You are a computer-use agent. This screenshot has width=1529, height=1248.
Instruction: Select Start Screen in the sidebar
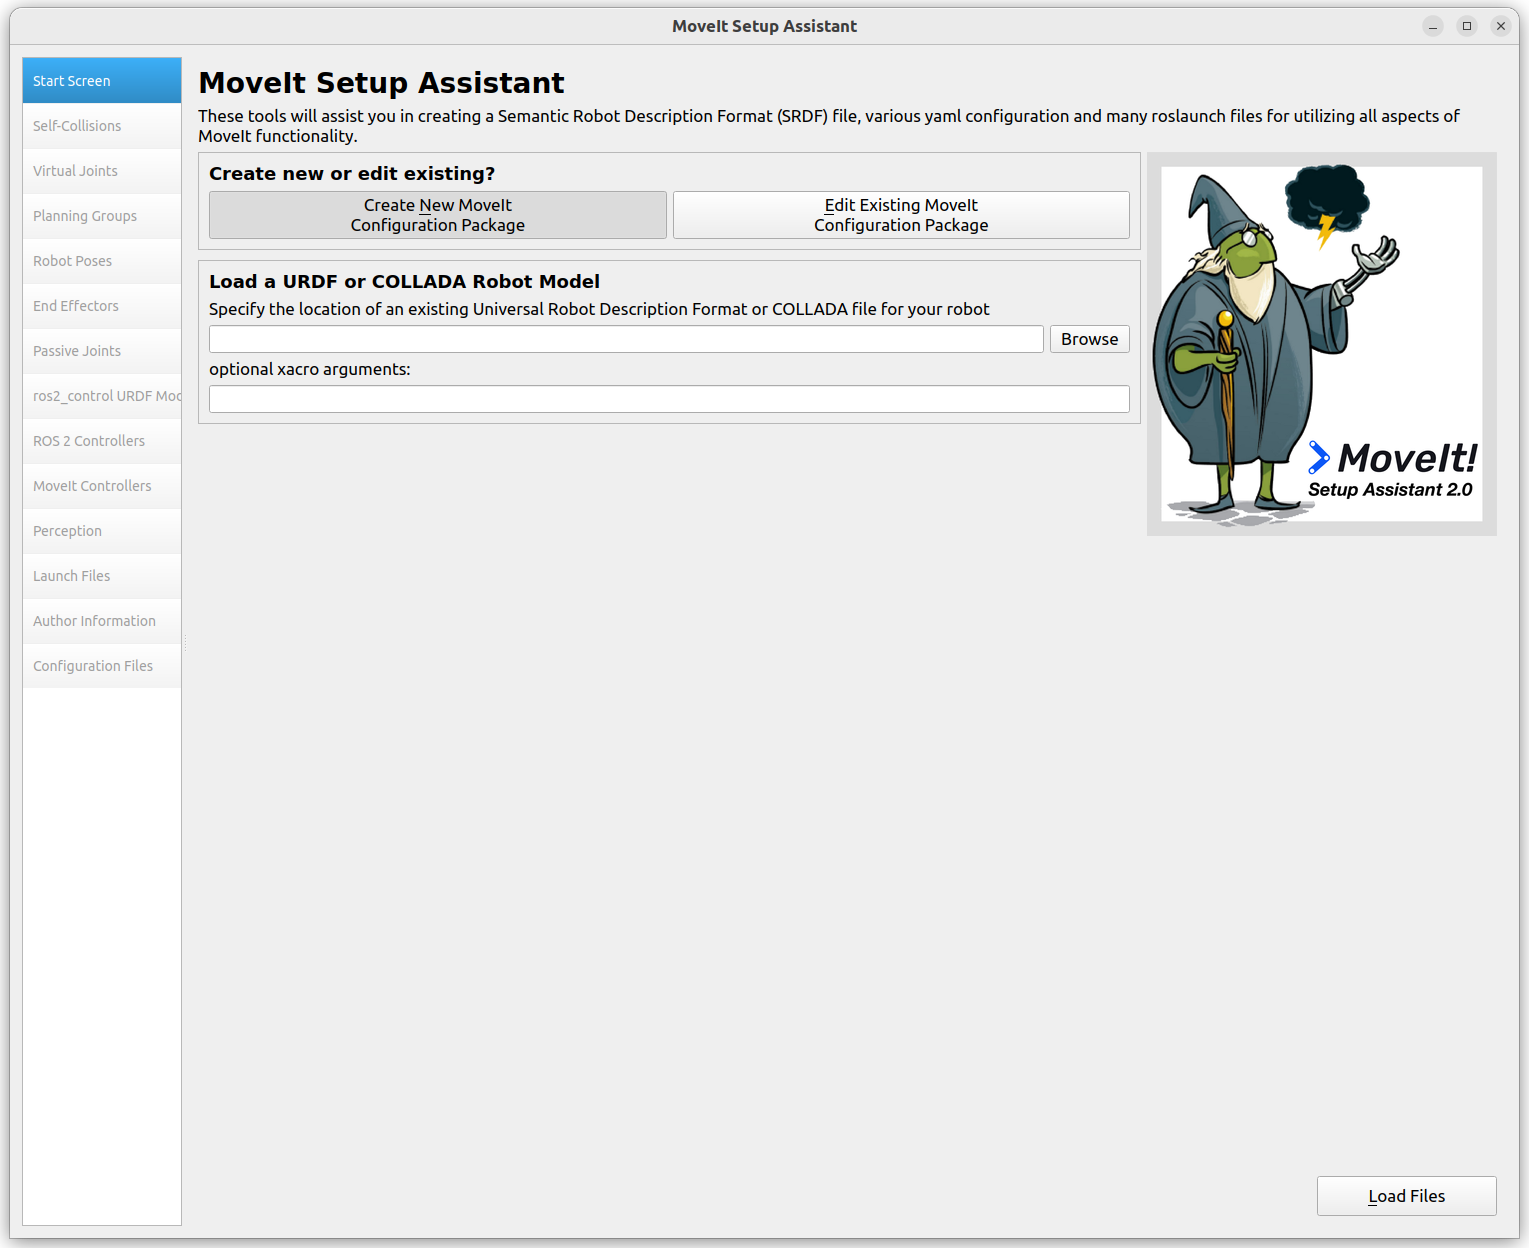coord(102,81)
